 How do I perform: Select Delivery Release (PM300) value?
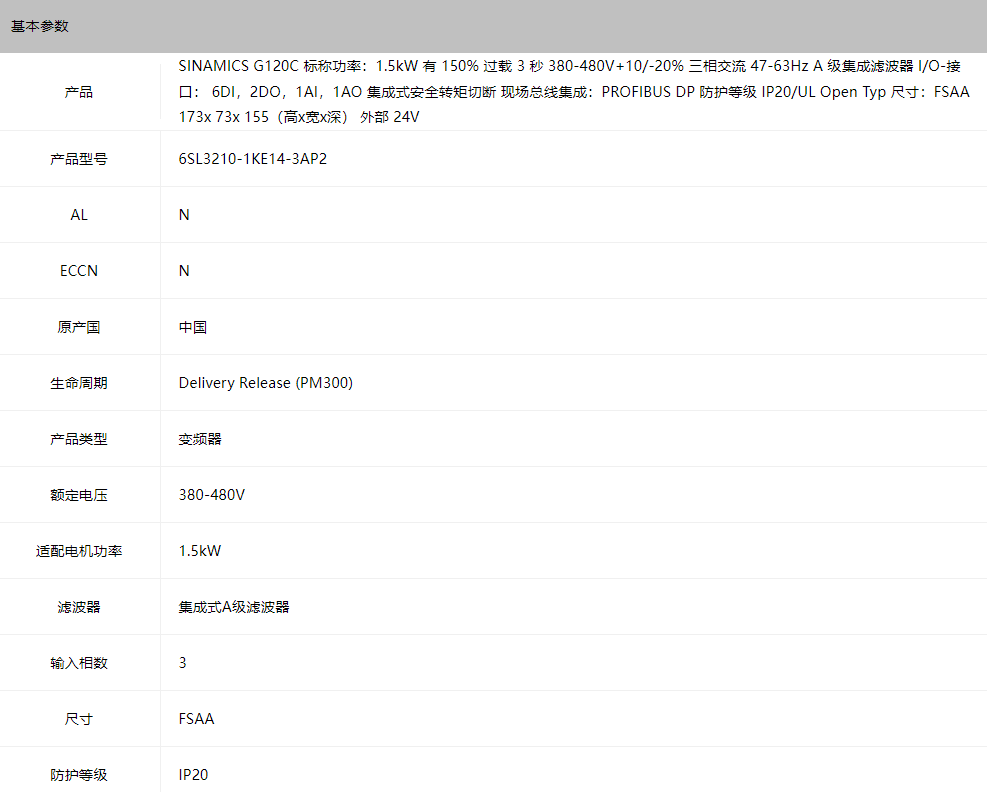[266, 383]
